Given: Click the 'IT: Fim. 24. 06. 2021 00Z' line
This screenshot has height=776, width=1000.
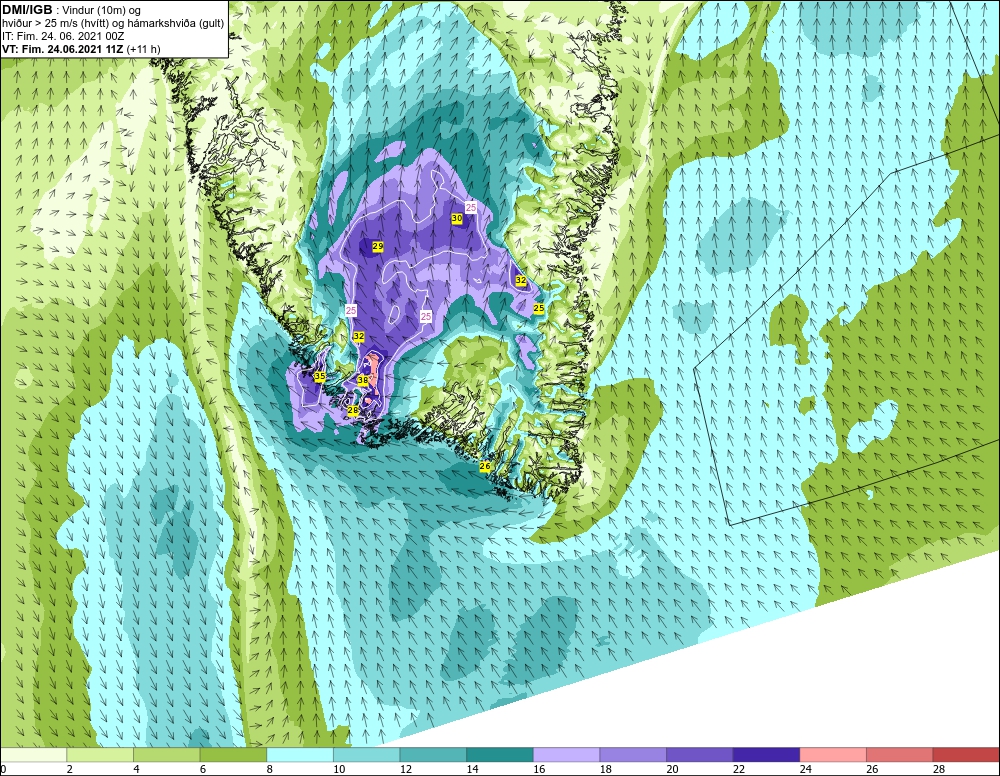Looking at the screenshot, I should point(62,36).
